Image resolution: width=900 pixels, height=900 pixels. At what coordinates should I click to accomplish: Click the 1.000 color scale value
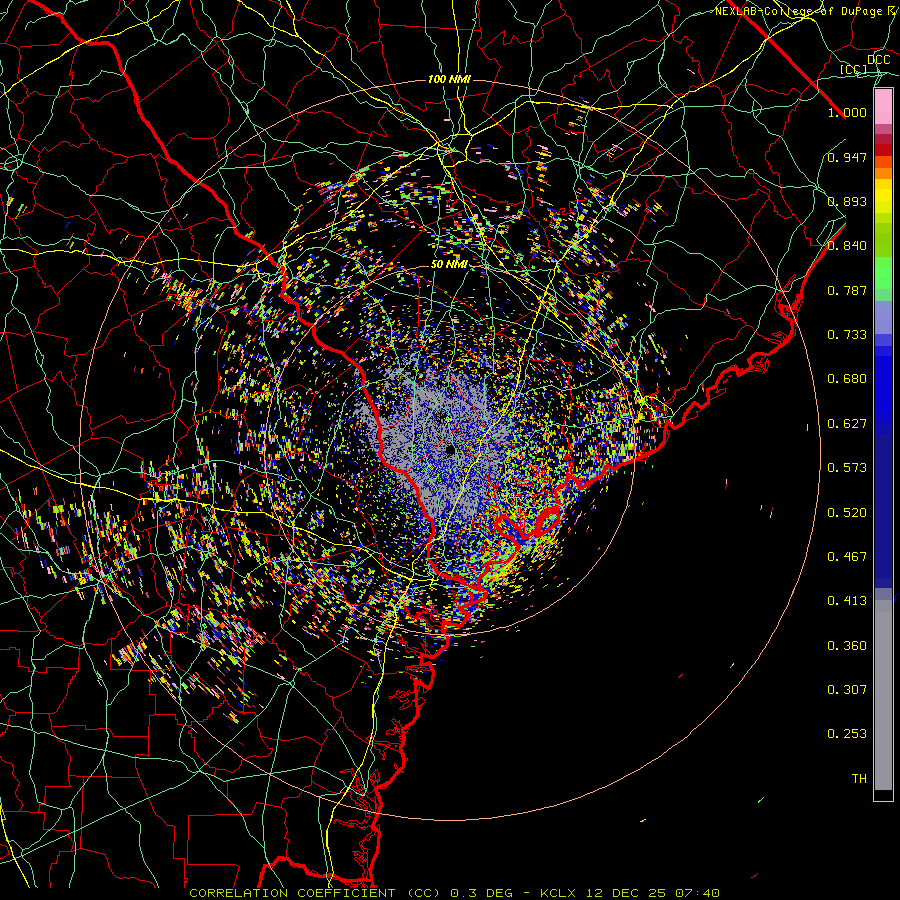pos(847,112)
